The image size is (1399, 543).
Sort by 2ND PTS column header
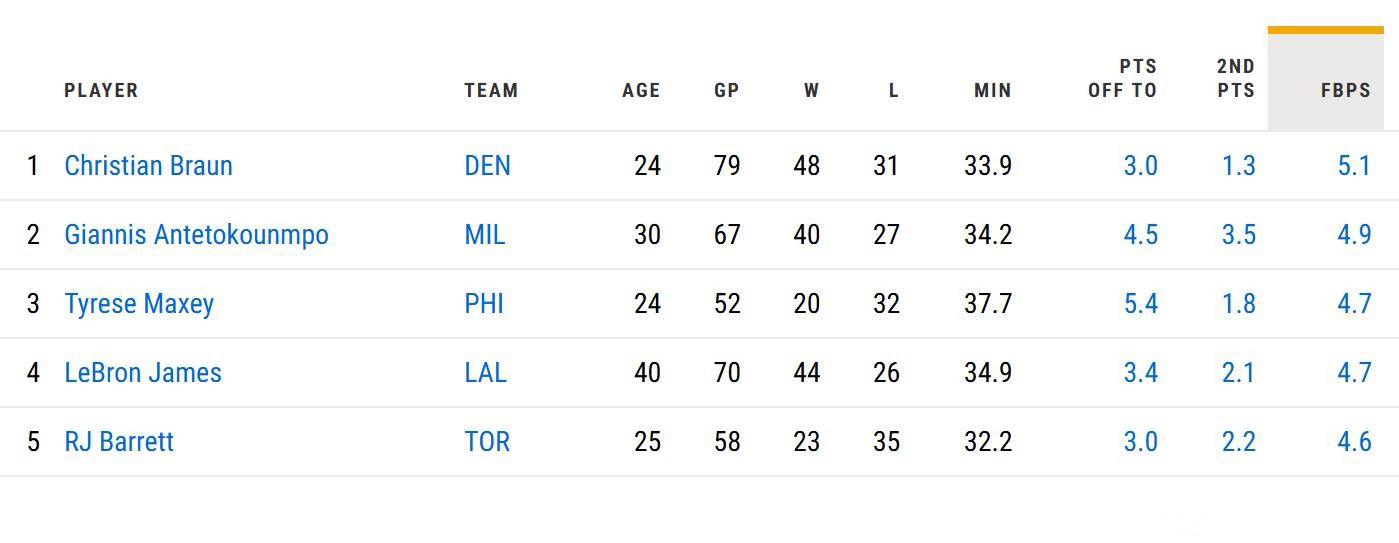[x=1236, y=79]
